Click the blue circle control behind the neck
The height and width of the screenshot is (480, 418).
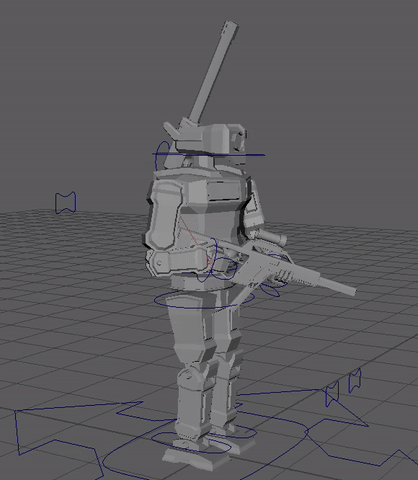[163, 155]
